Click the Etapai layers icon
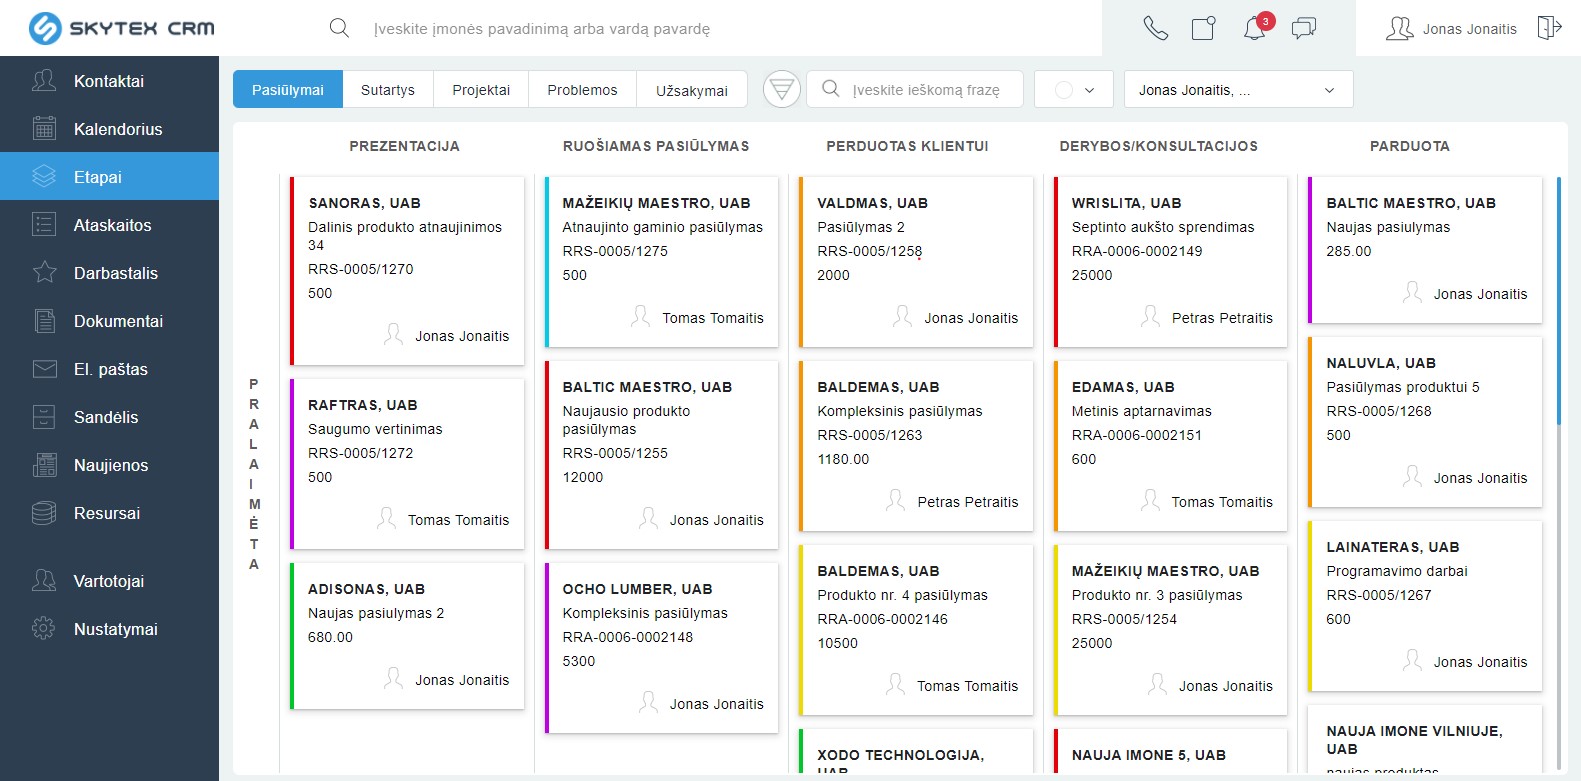The image size is (1581, 781). pos(44,176)
